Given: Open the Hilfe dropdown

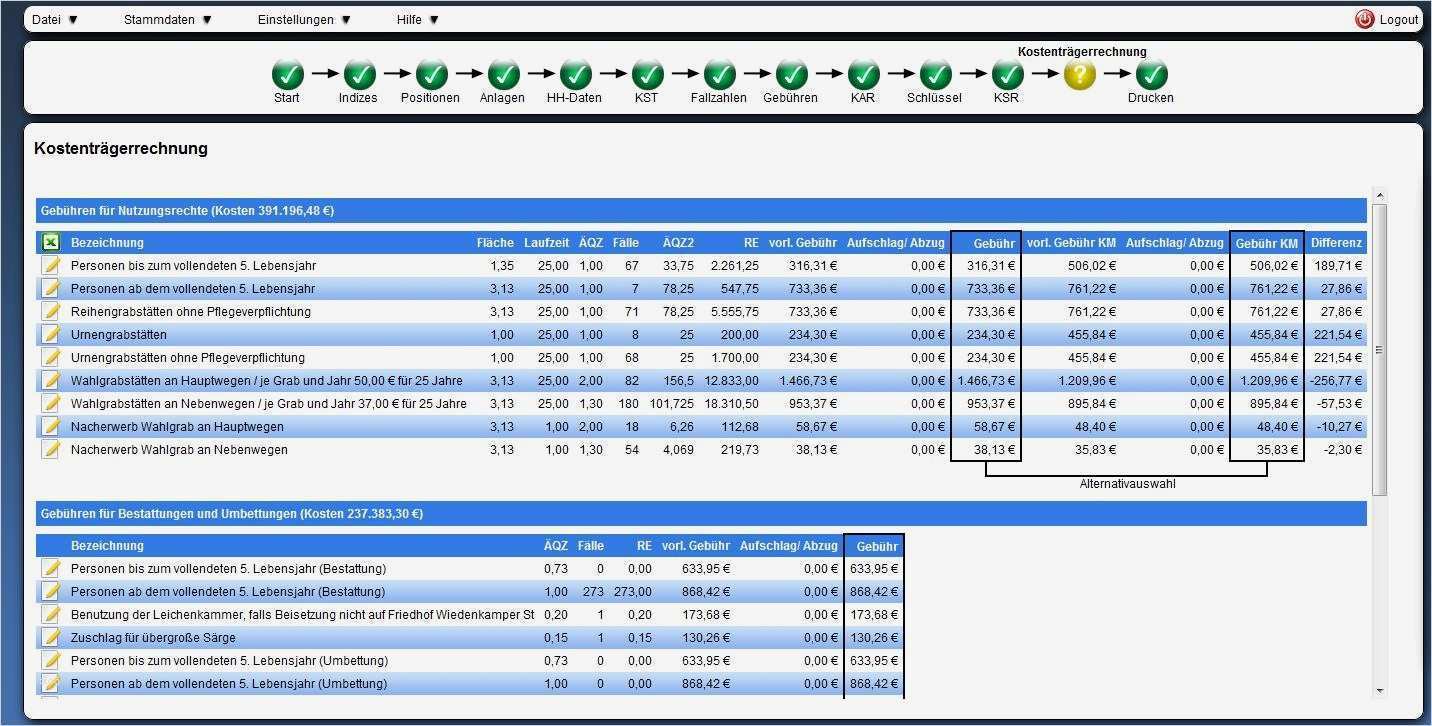Looking at the screenshot, I should coord(415,18).
